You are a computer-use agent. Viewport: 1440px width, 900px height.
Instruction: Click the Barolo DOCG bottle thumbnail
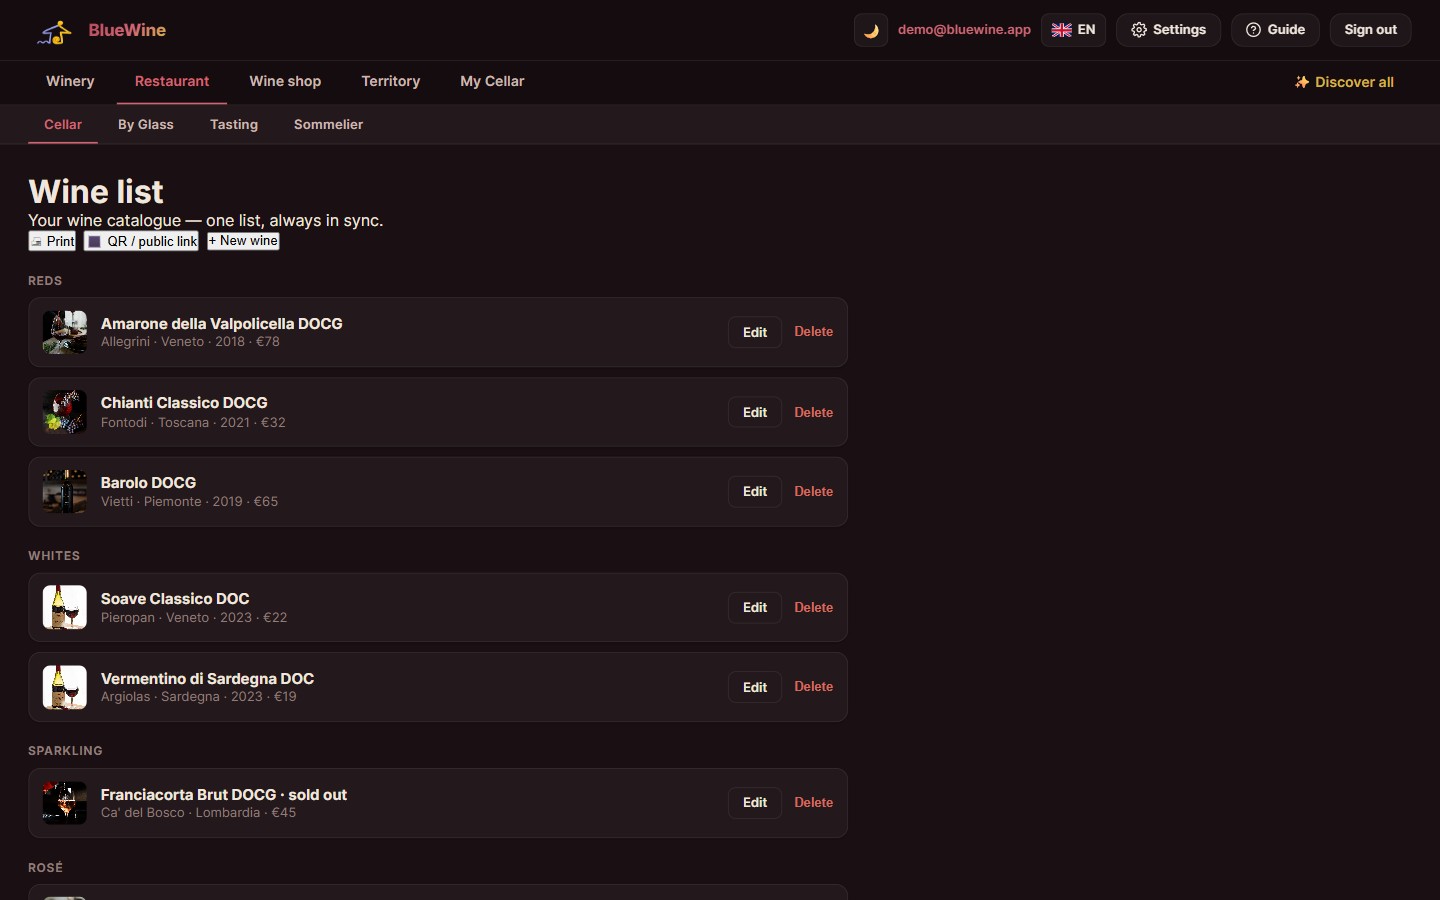click(65, 492)
